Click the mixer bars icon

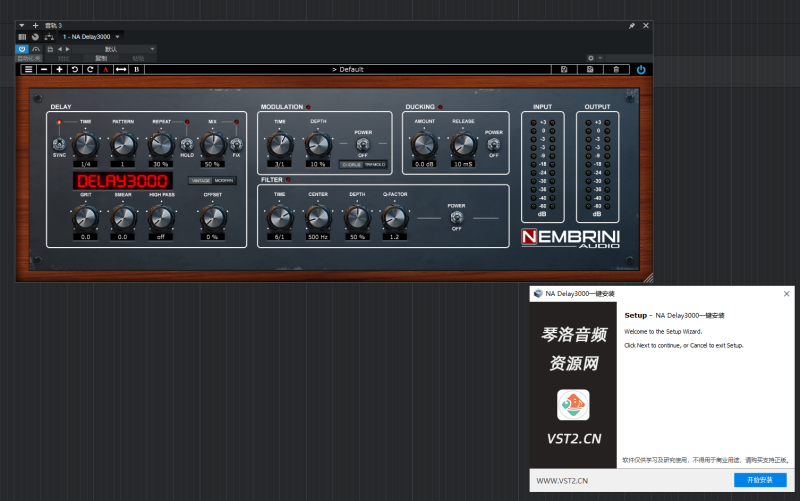(22, 37)
